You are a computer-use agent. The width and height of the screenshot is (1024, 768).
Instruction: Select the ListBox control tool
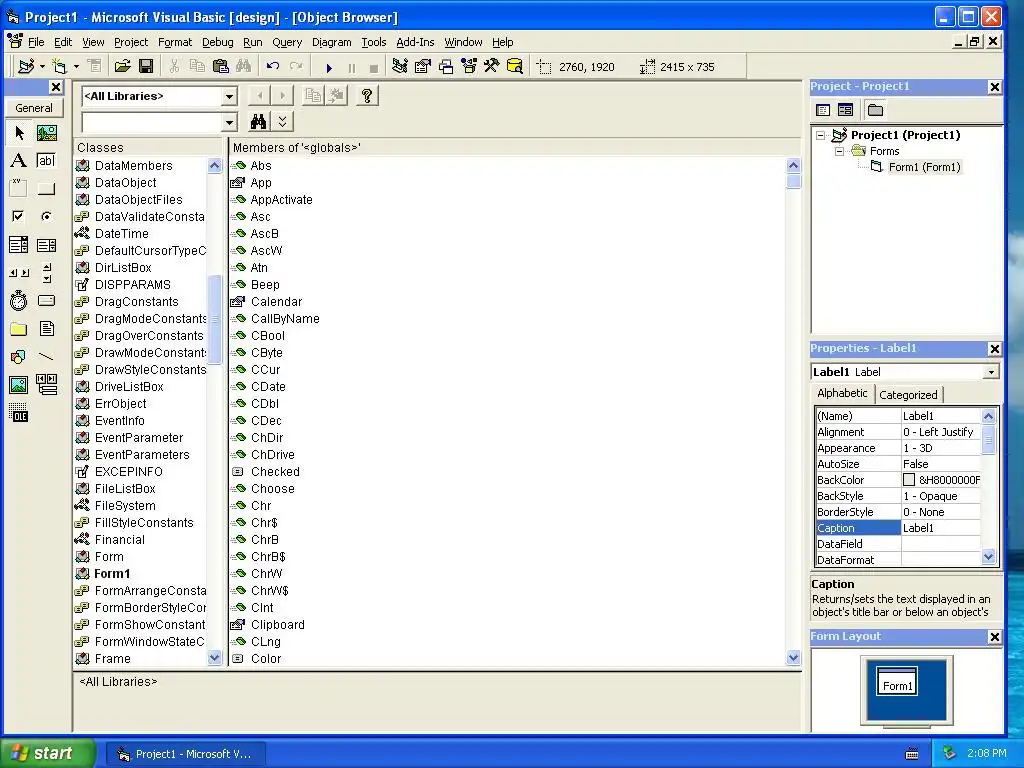point(46,245)
